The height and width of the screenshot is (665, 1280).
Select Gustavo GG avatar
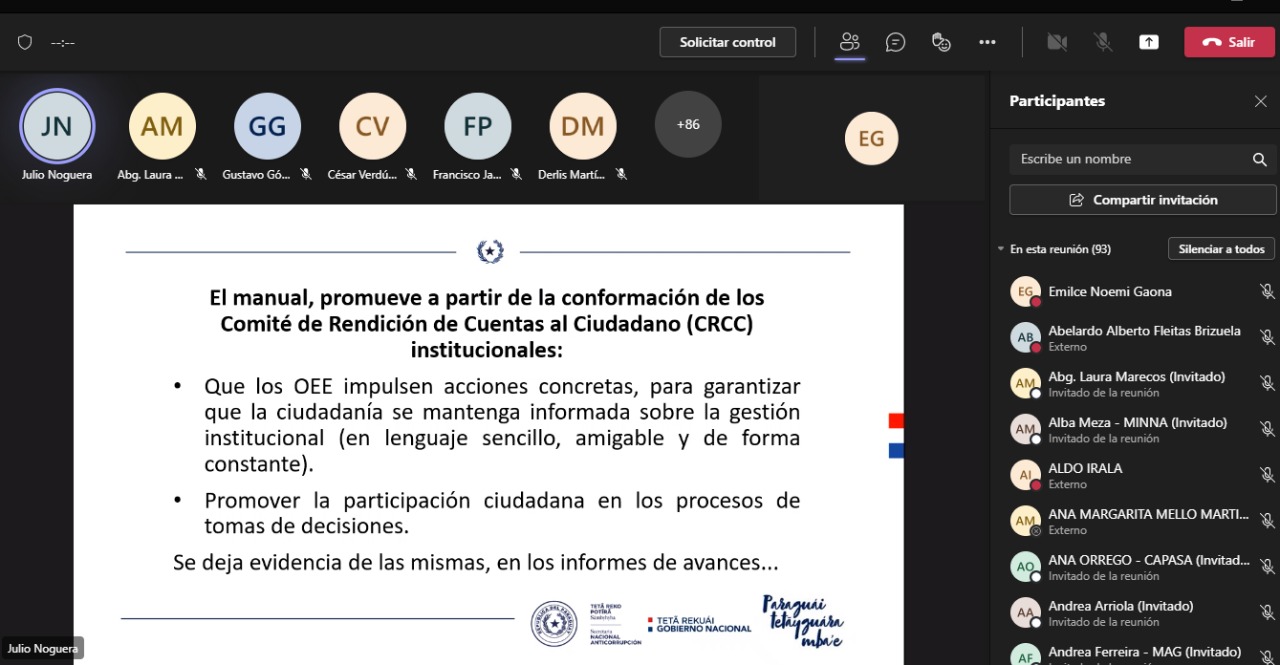click(267, 126)
